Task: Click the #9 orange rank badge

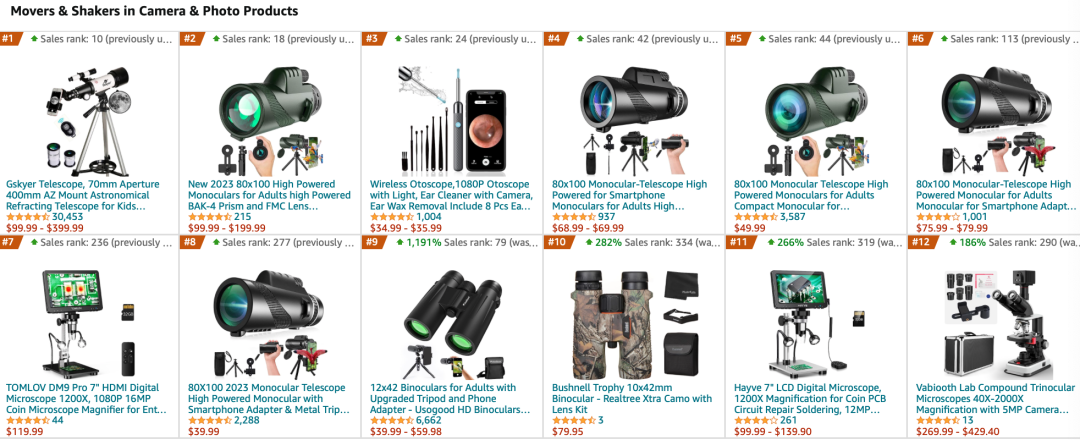Action: (x=372, y=242)
